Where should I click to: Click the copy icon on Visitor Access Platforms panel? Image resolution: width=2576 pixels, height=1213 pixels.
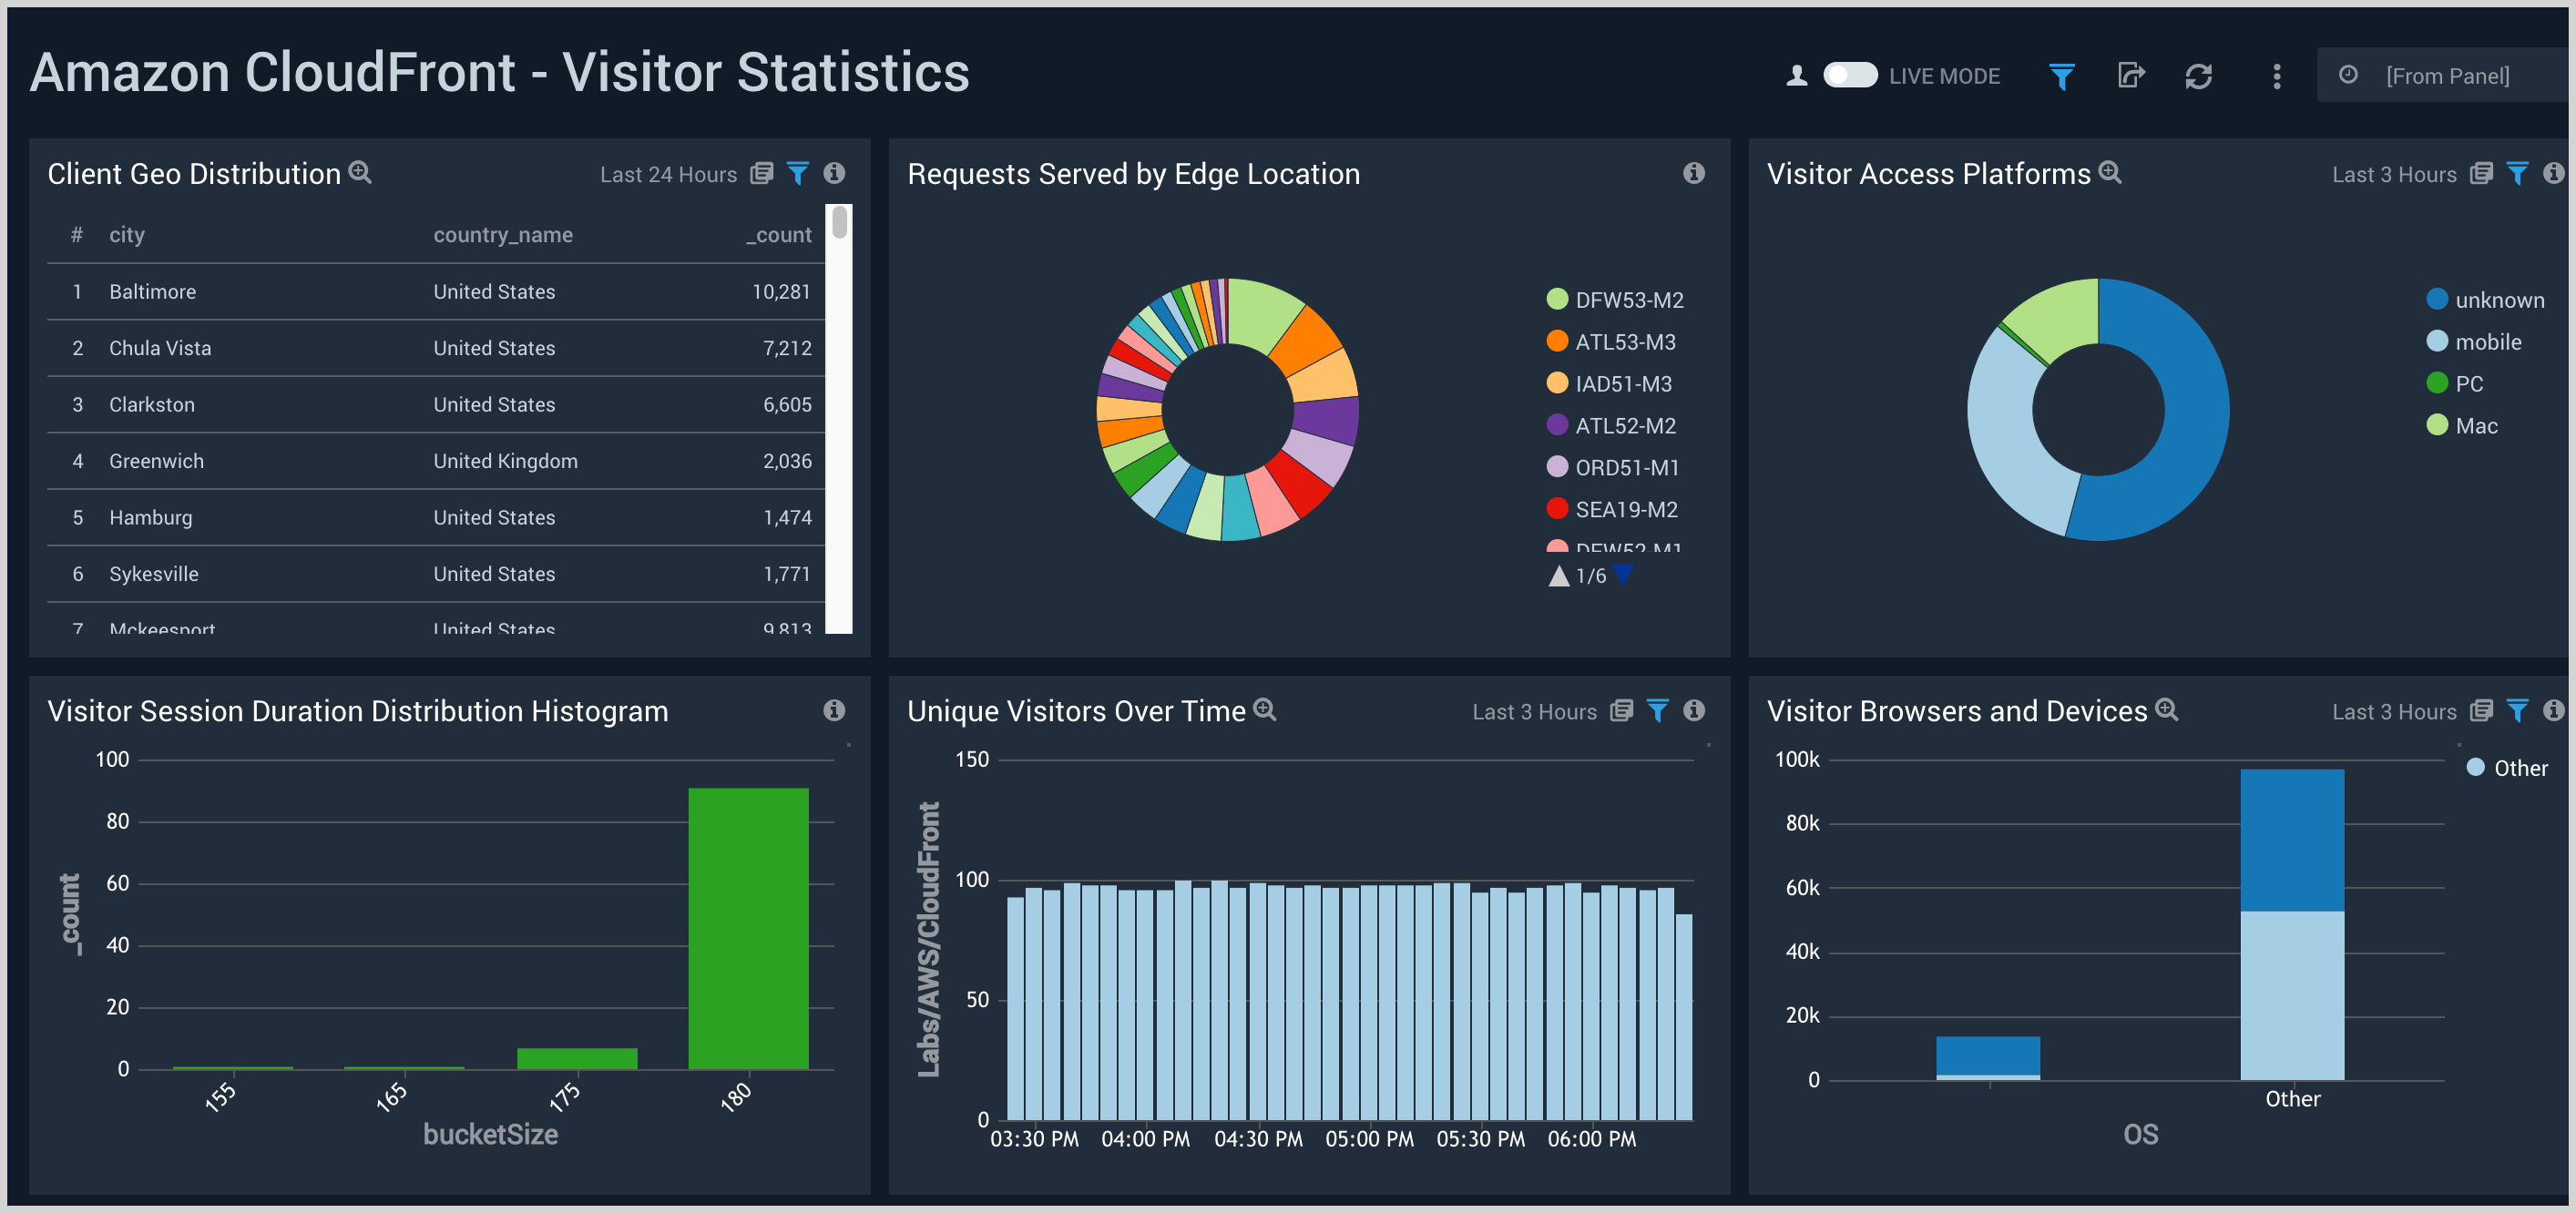tap(2480, 173)
